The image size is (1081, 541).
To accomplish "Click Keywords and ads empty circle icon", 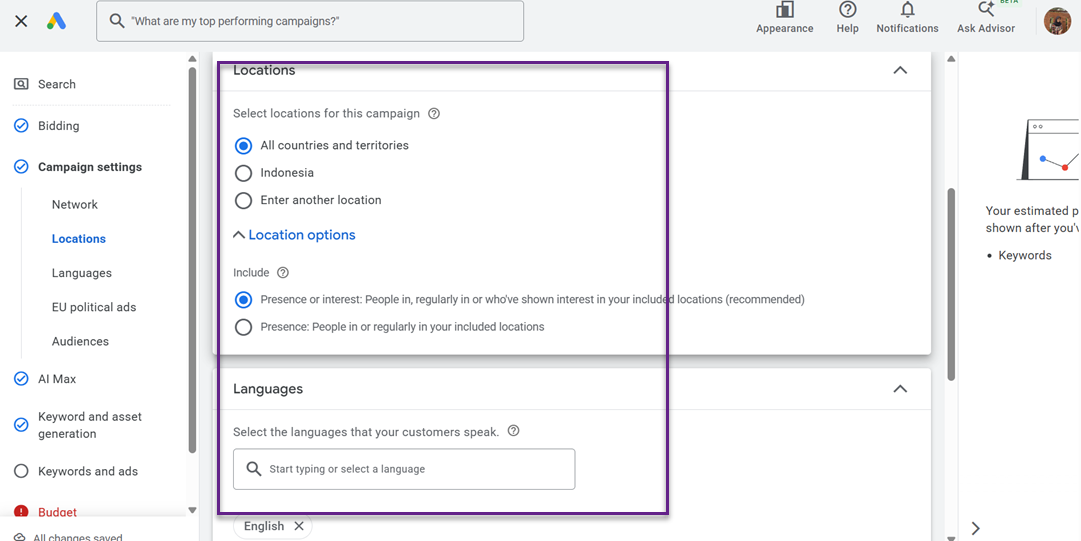I will (21, 471).
